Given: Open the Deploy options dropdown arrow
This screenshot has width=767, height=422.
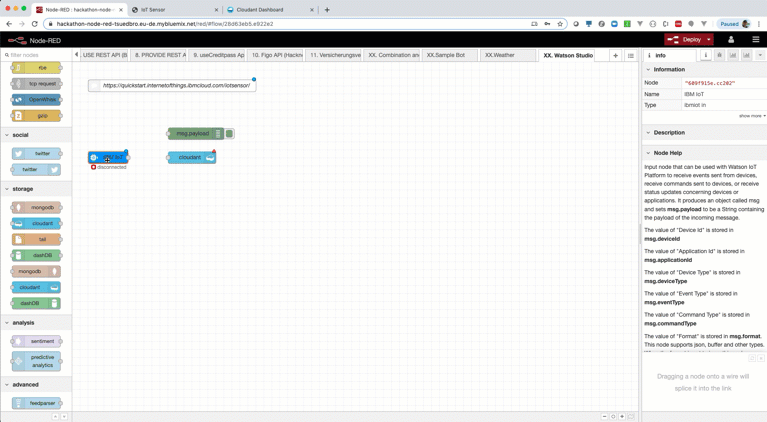Looking at the screenshot, I should [709, 40].
